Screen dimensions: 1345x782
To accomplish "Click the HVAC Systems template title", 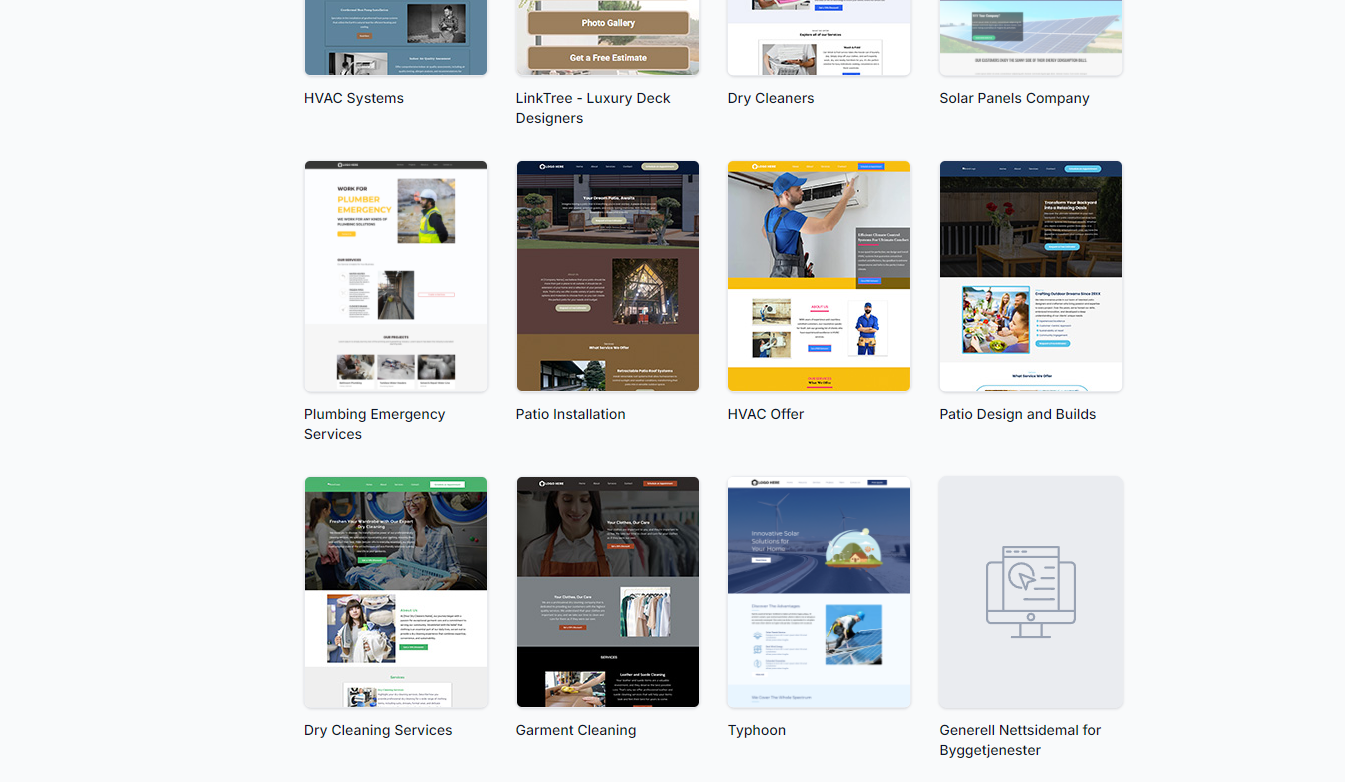I will tap(354, 98).
